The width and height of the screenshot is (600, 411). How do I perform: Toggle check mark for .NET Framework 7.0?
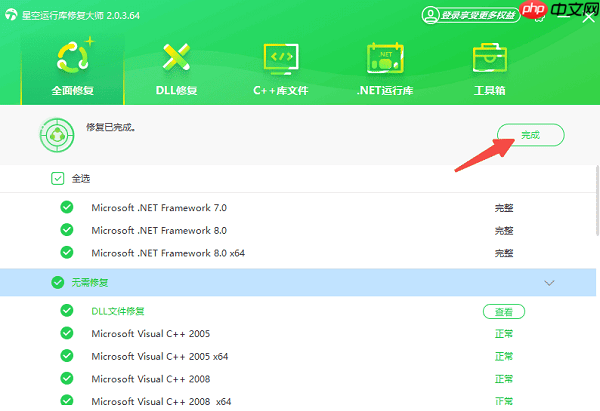click(67, 207)
